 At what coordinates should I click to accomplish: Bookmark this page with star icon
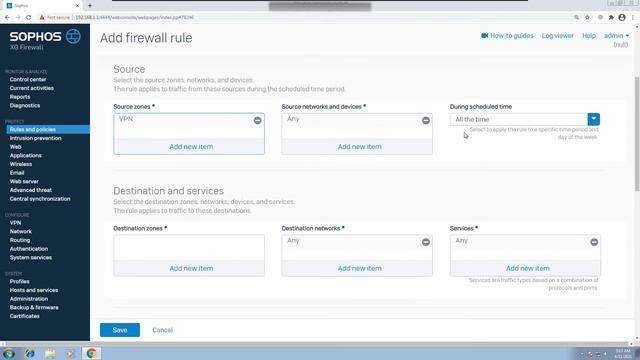(587, 18)
